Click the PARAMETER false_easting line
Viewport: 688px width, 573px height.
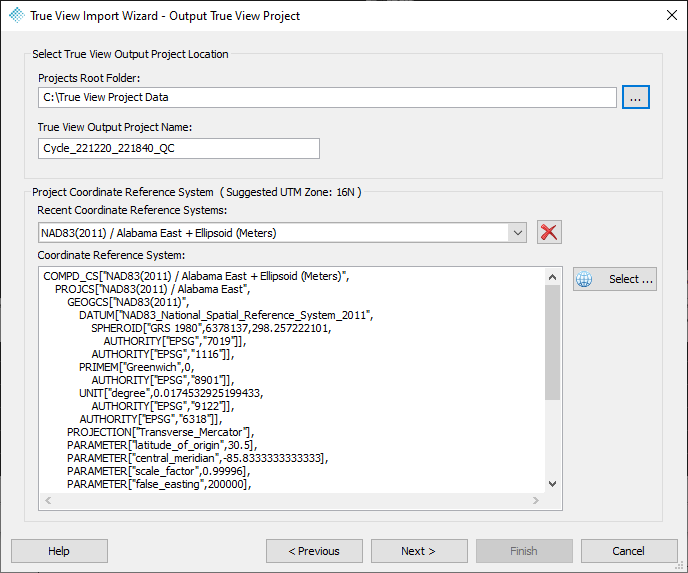pyautogui.click(x=159, y=484)
